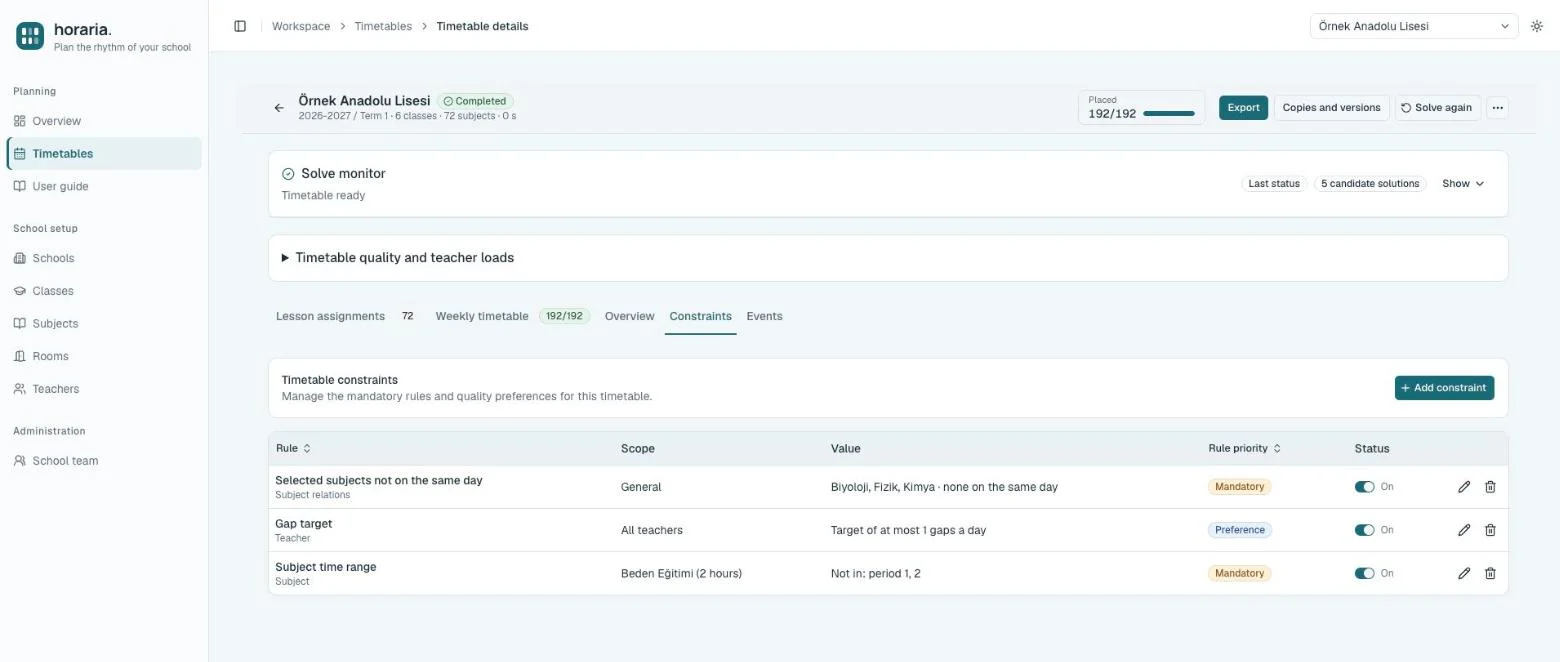The height and width of the screenshot is (662, 1560).
Task: Open Copies and versions
Action: [x=1331, y=108]
